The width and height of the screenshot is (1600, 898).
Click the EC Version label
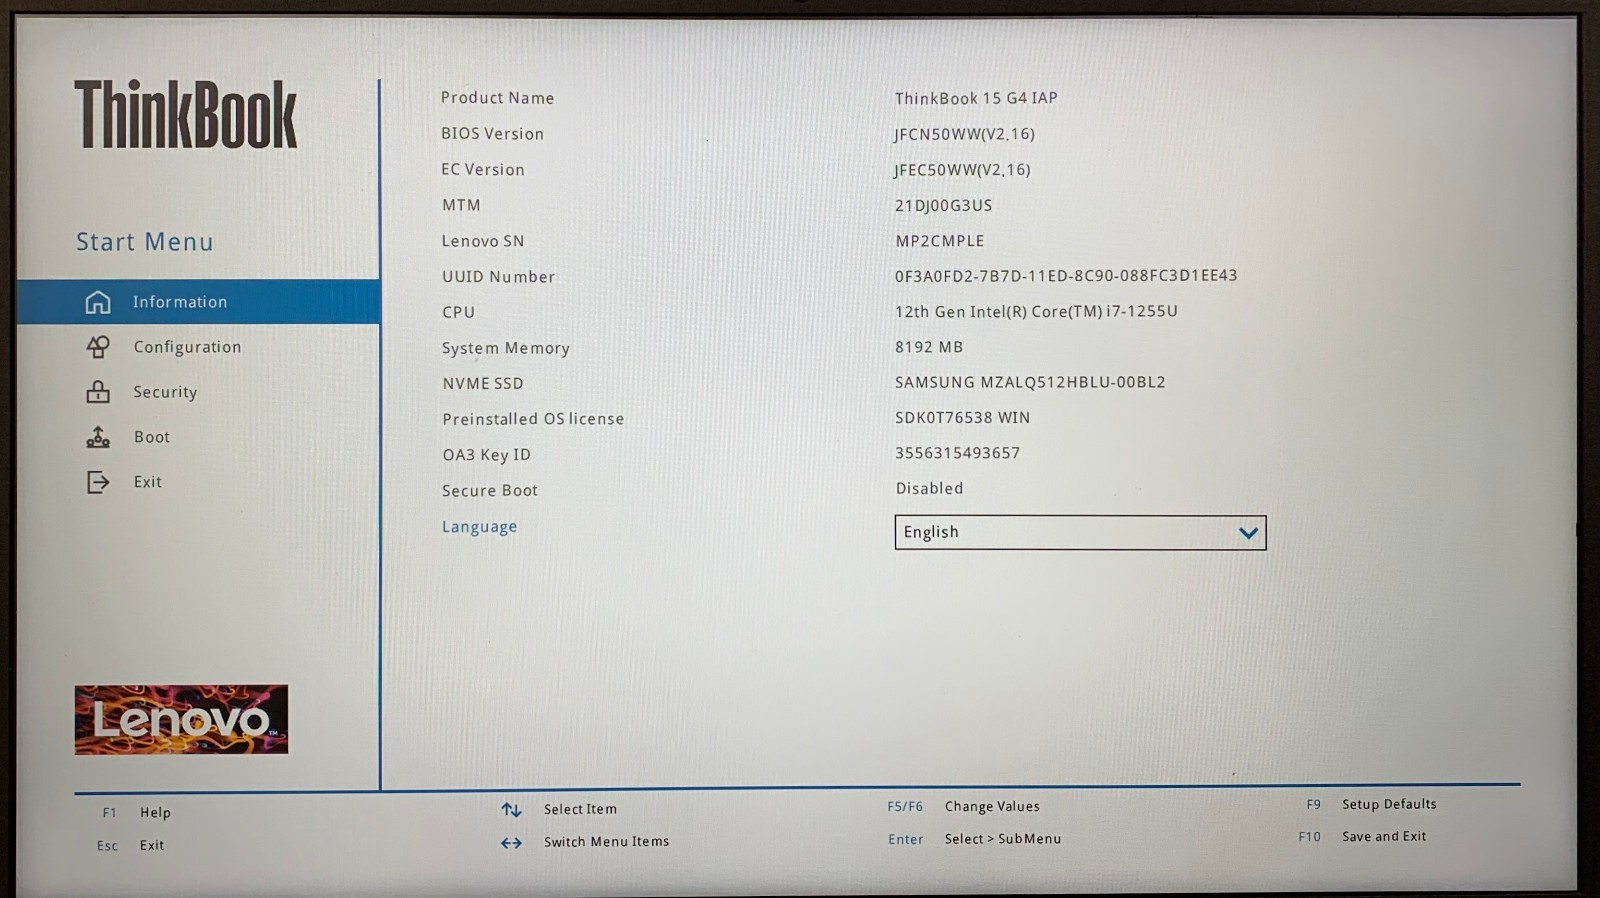tap(483, 170)
